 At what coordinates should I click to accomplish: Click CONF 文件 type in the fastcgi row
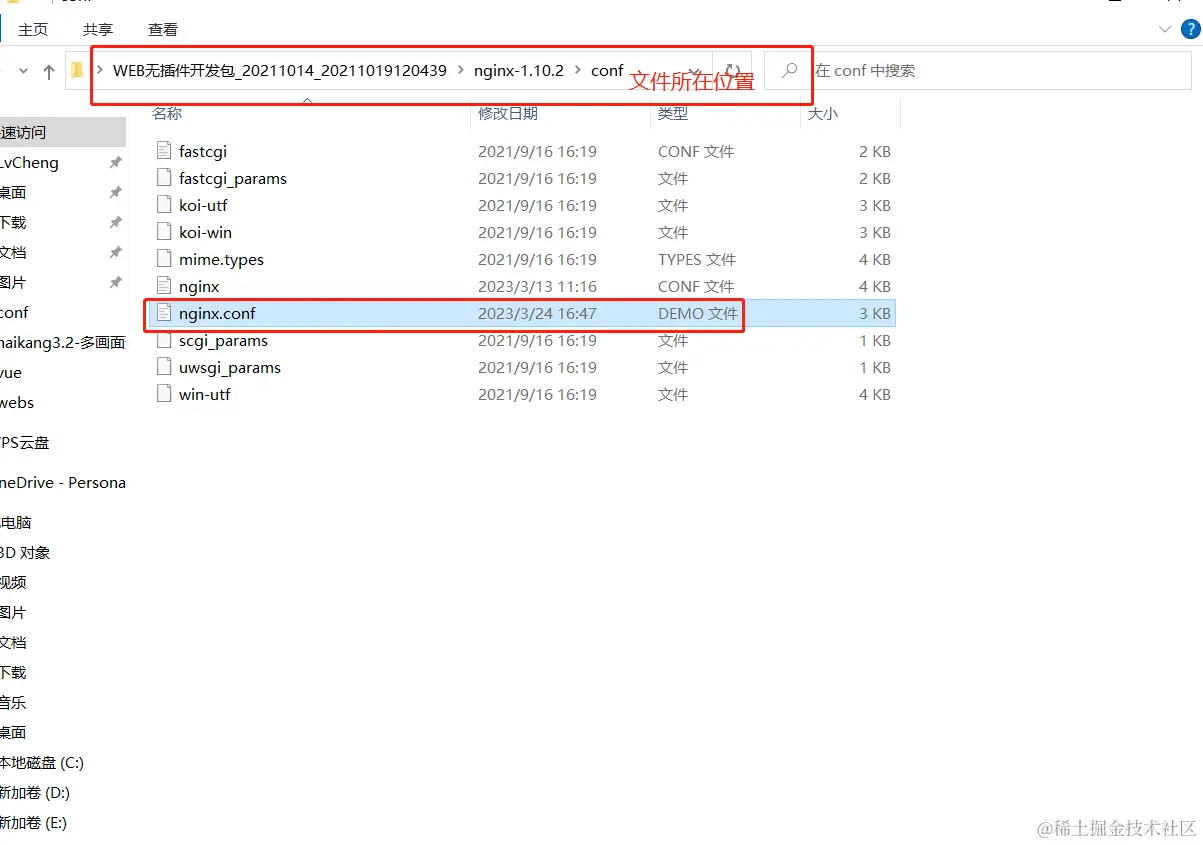point(696,151)
